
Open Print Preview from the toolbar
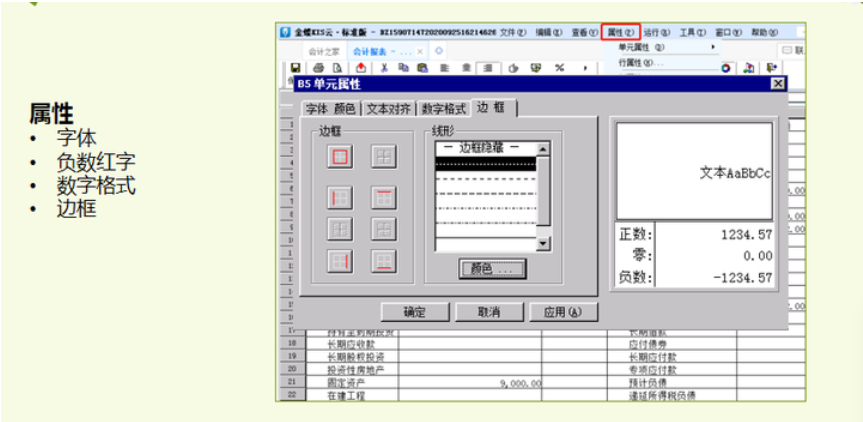337,68
